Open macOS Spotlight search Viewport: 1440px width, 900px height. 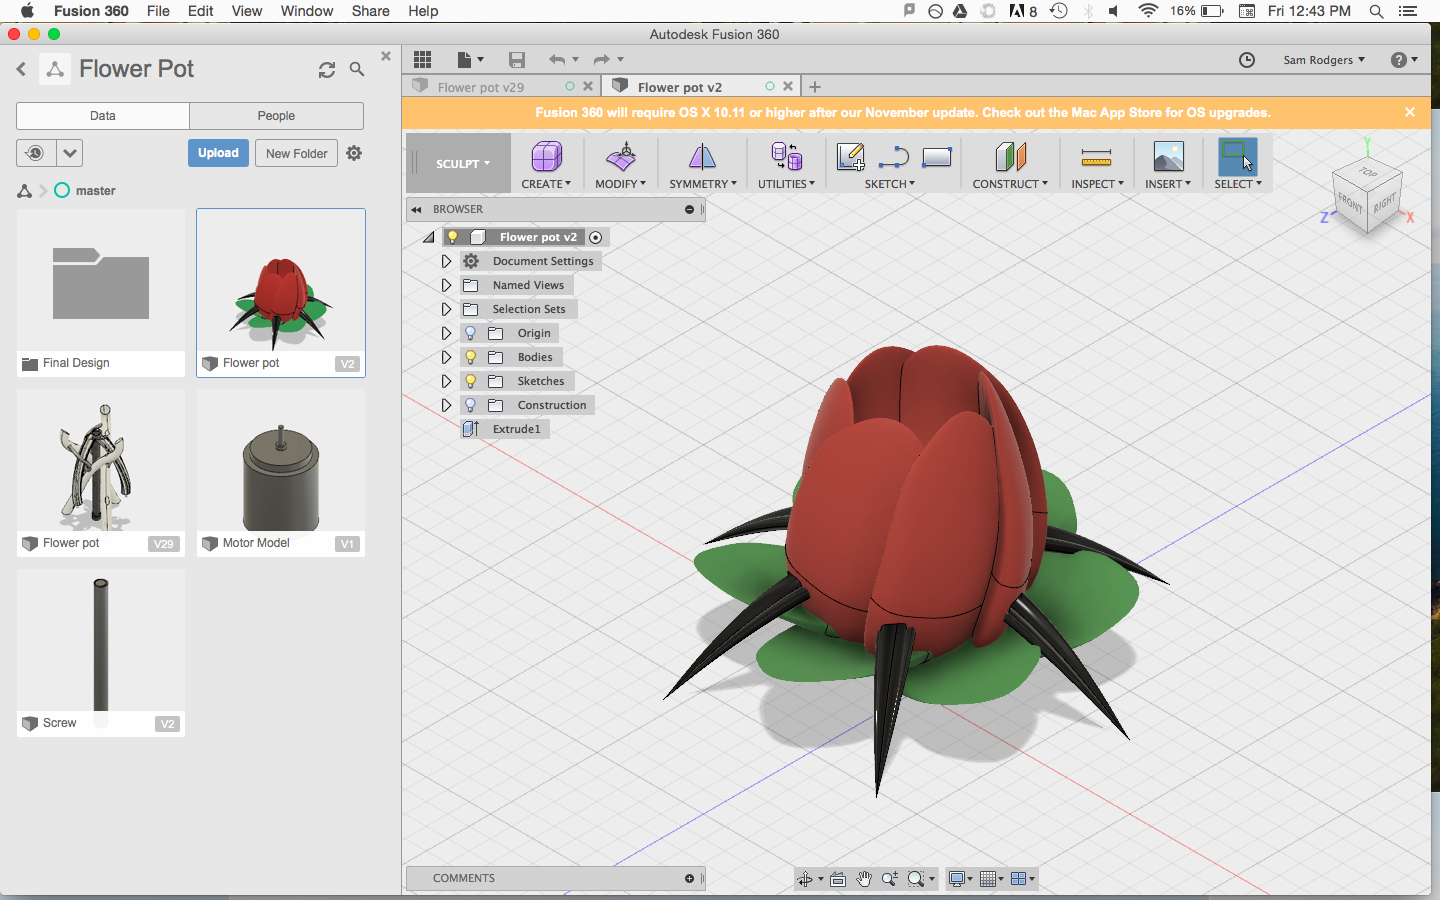(1376, 11)
